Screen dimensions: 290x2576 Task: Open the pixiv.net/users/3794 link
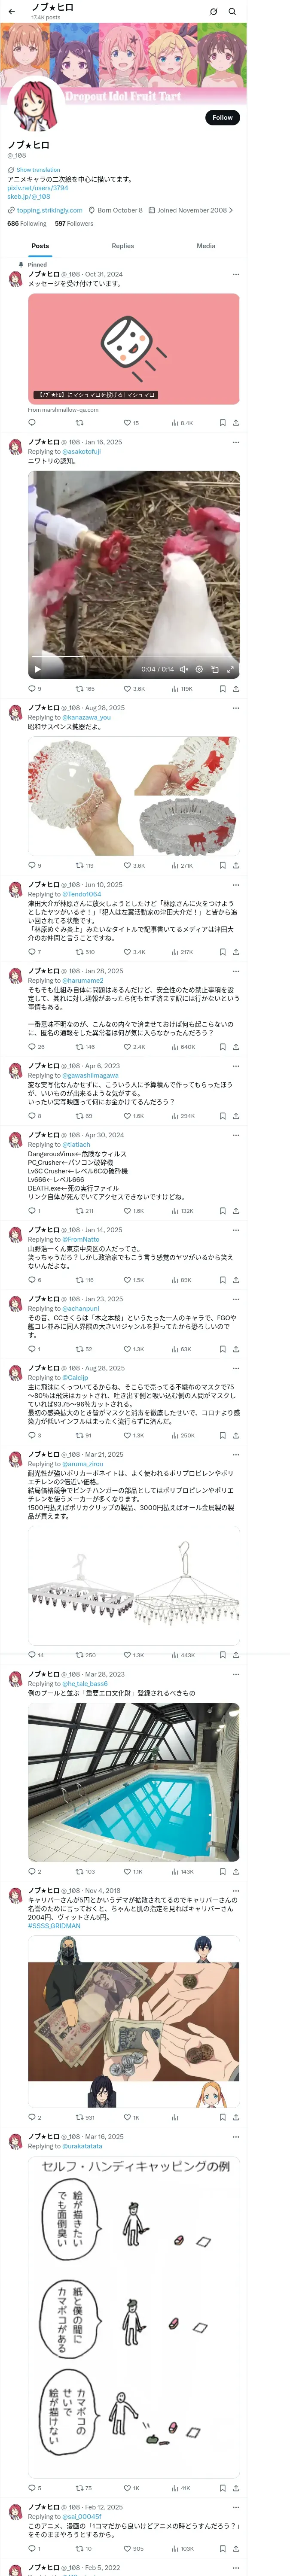tap(38, 188)
